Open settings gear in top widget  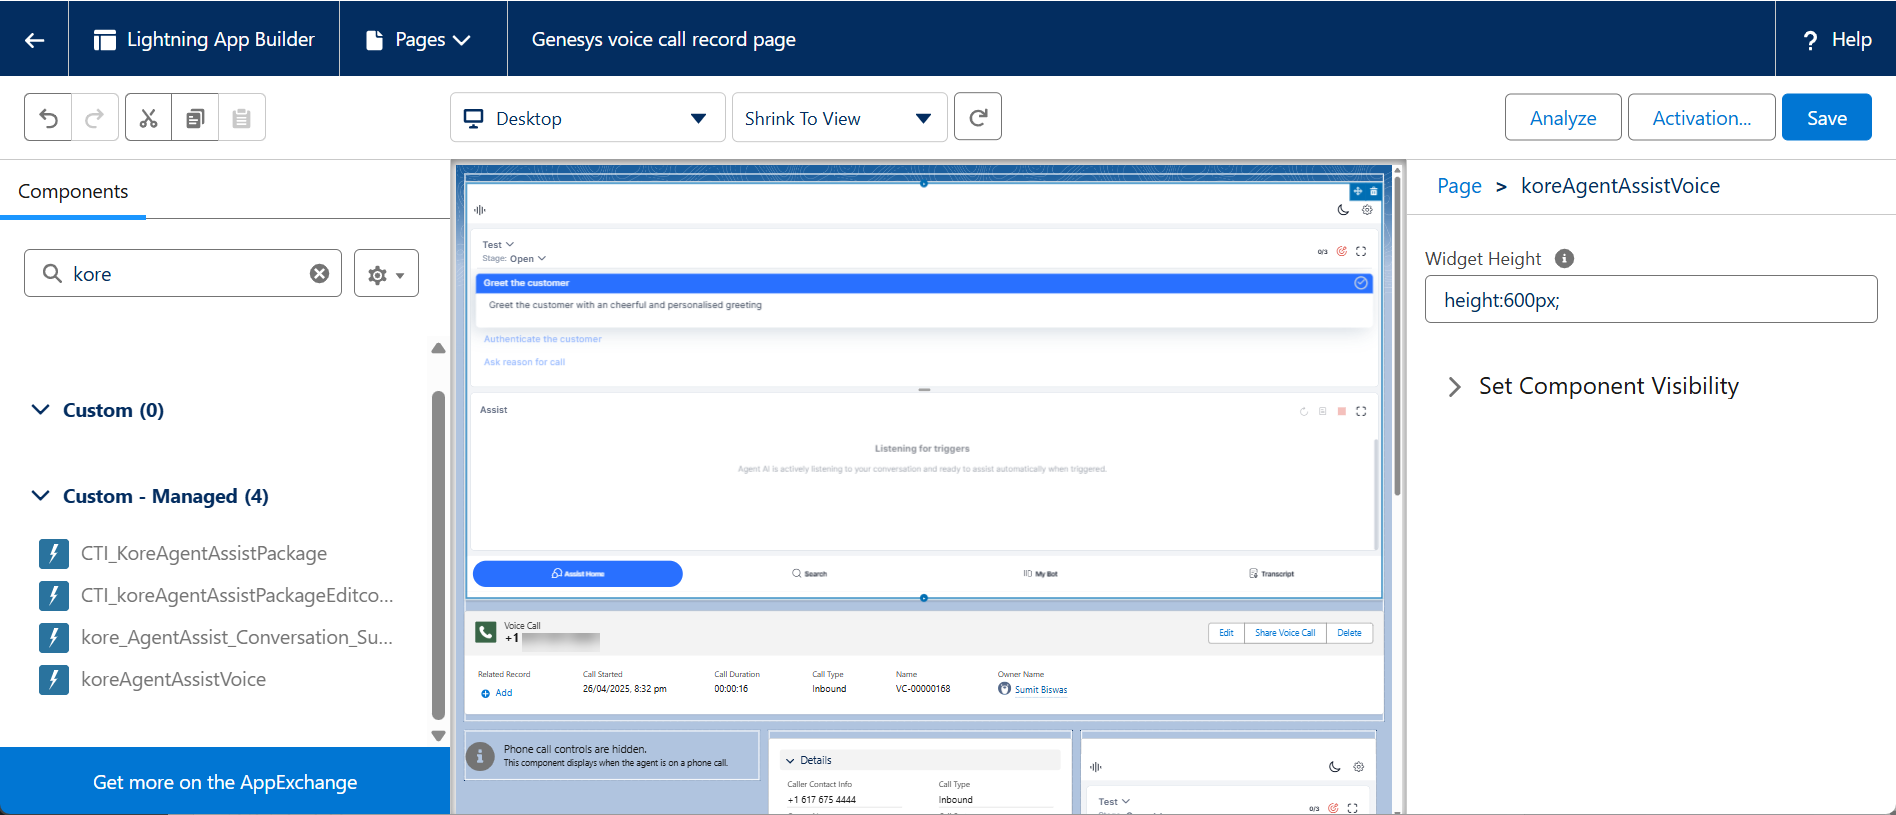tap(1367, 210)
